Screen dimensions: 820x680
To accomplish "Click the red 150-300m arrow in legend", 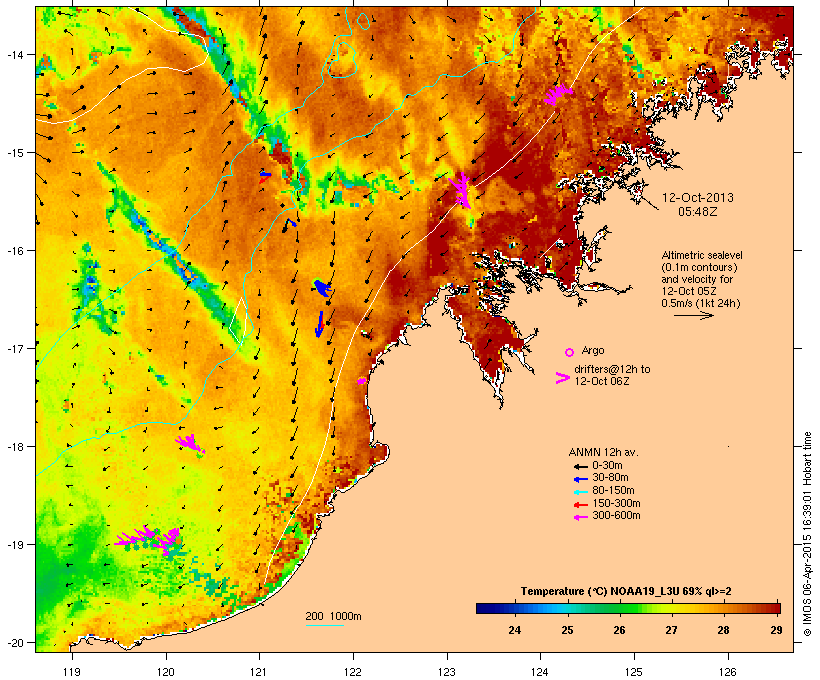I will click(x=580, y=505).
